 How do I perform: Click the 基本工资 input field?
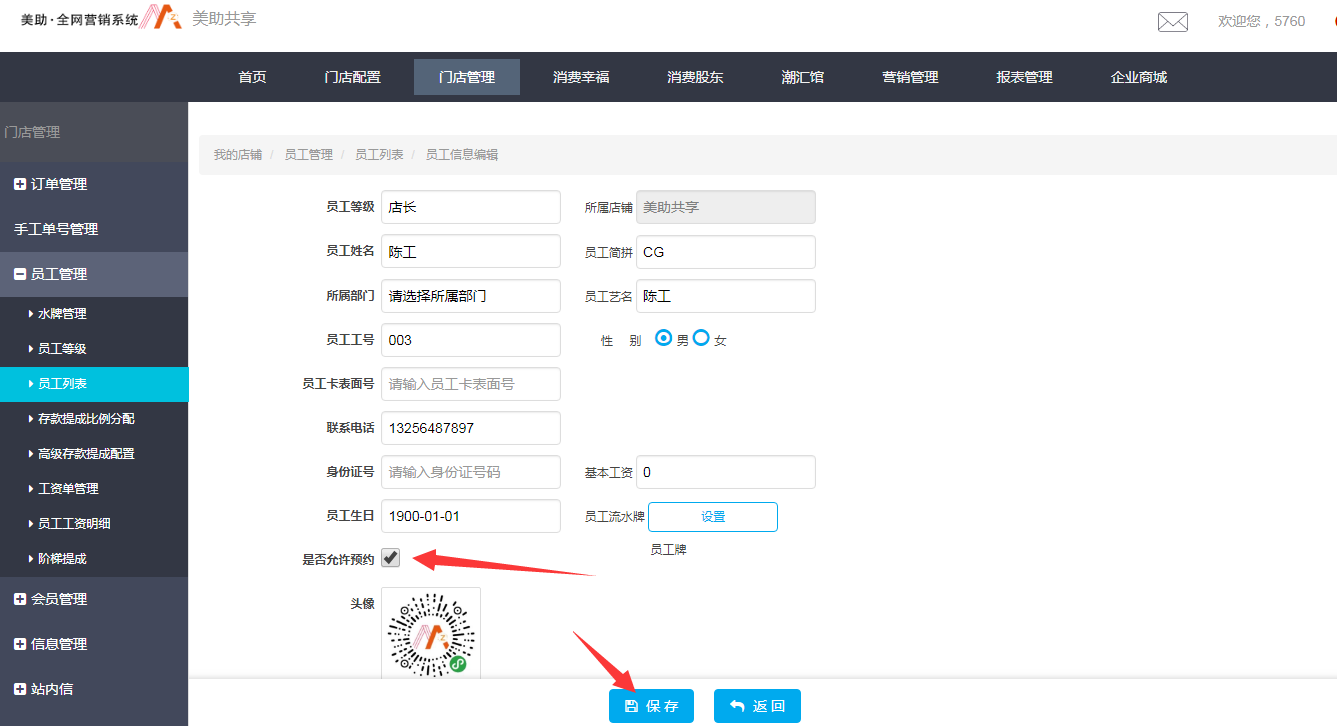point(726,472)
